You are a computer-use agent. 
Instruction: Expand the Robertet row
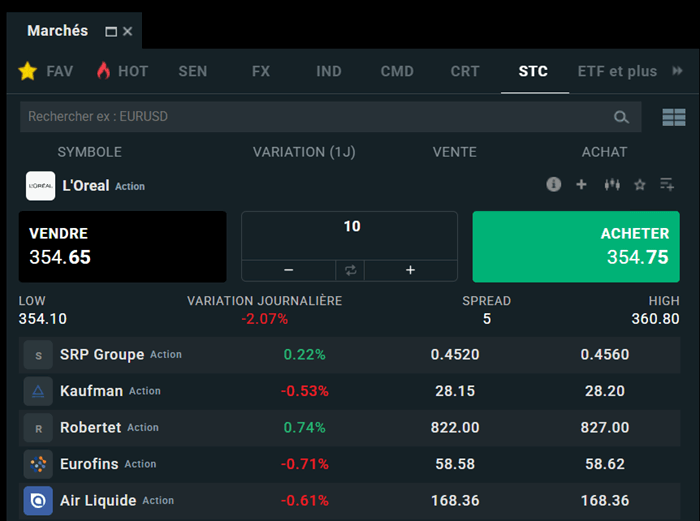(x=90, y=427)
